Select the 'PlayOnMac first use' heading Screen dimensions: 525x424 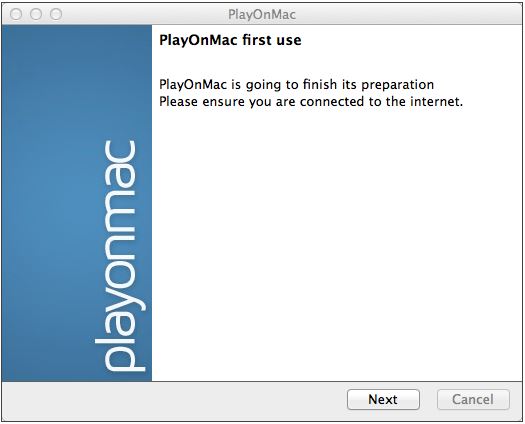coord(230,40)
